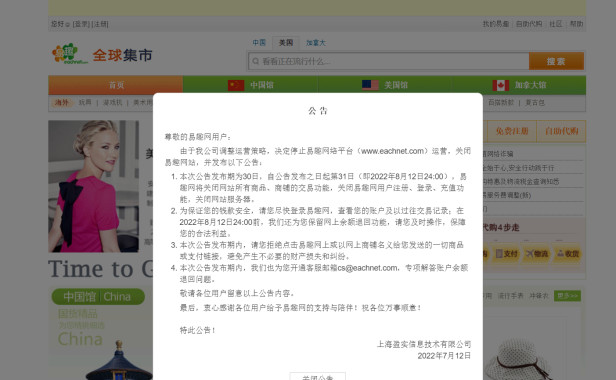Image resolution: width=616 pixels, height=380 pixels.
Task: Click the 百搭新款 category link
Action: (x=501, y=103)
